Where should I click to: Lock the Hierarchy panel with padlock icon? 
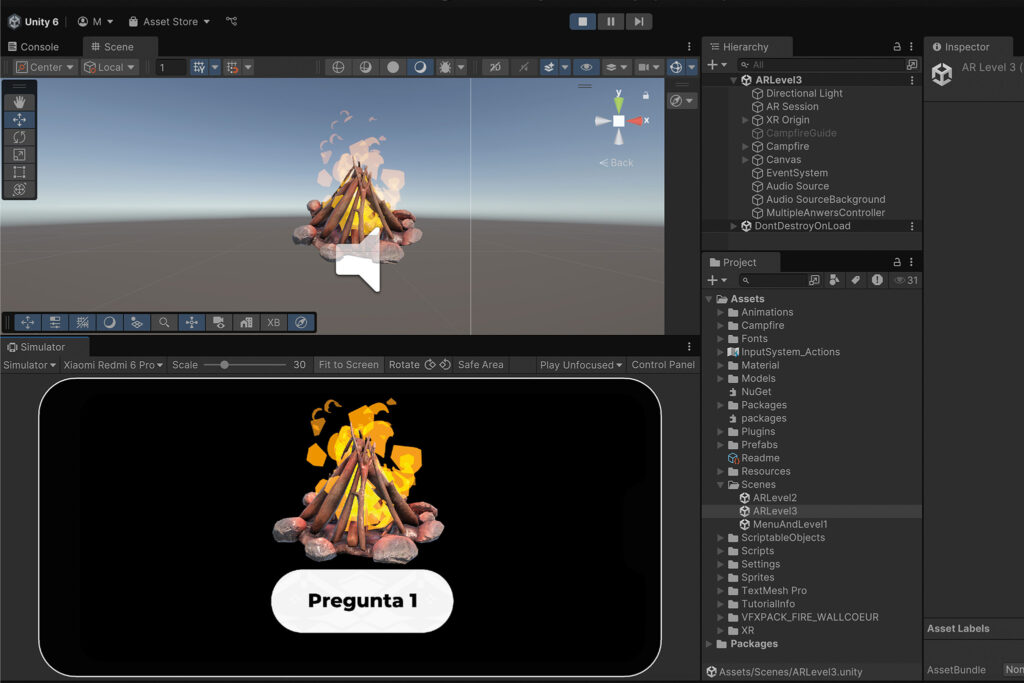(896, 47)
